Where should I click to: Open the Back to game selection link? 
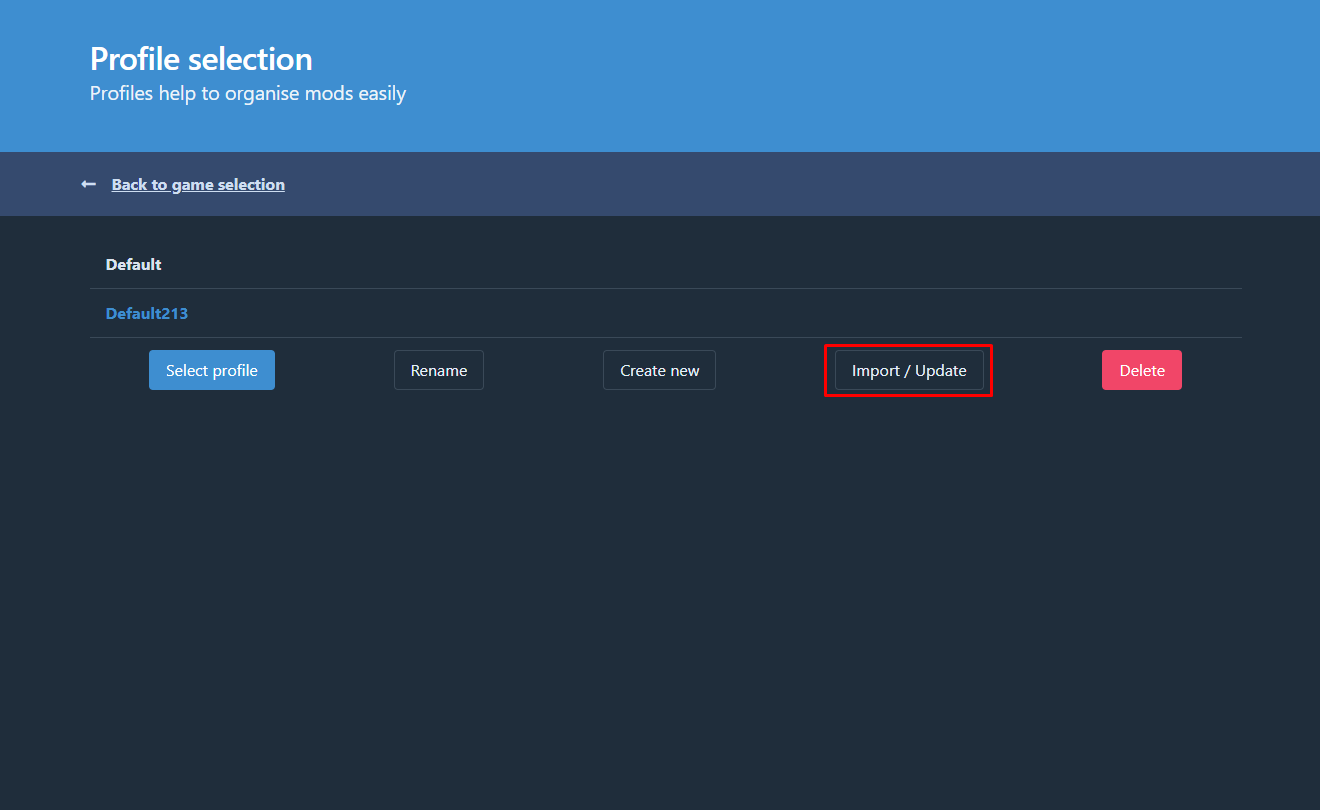tap(198, 184)
